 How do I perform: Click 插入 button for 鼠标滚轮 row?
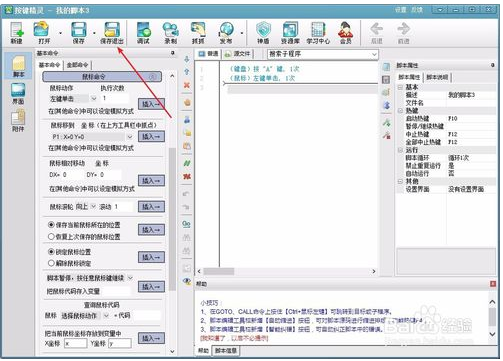coord(151,207)
